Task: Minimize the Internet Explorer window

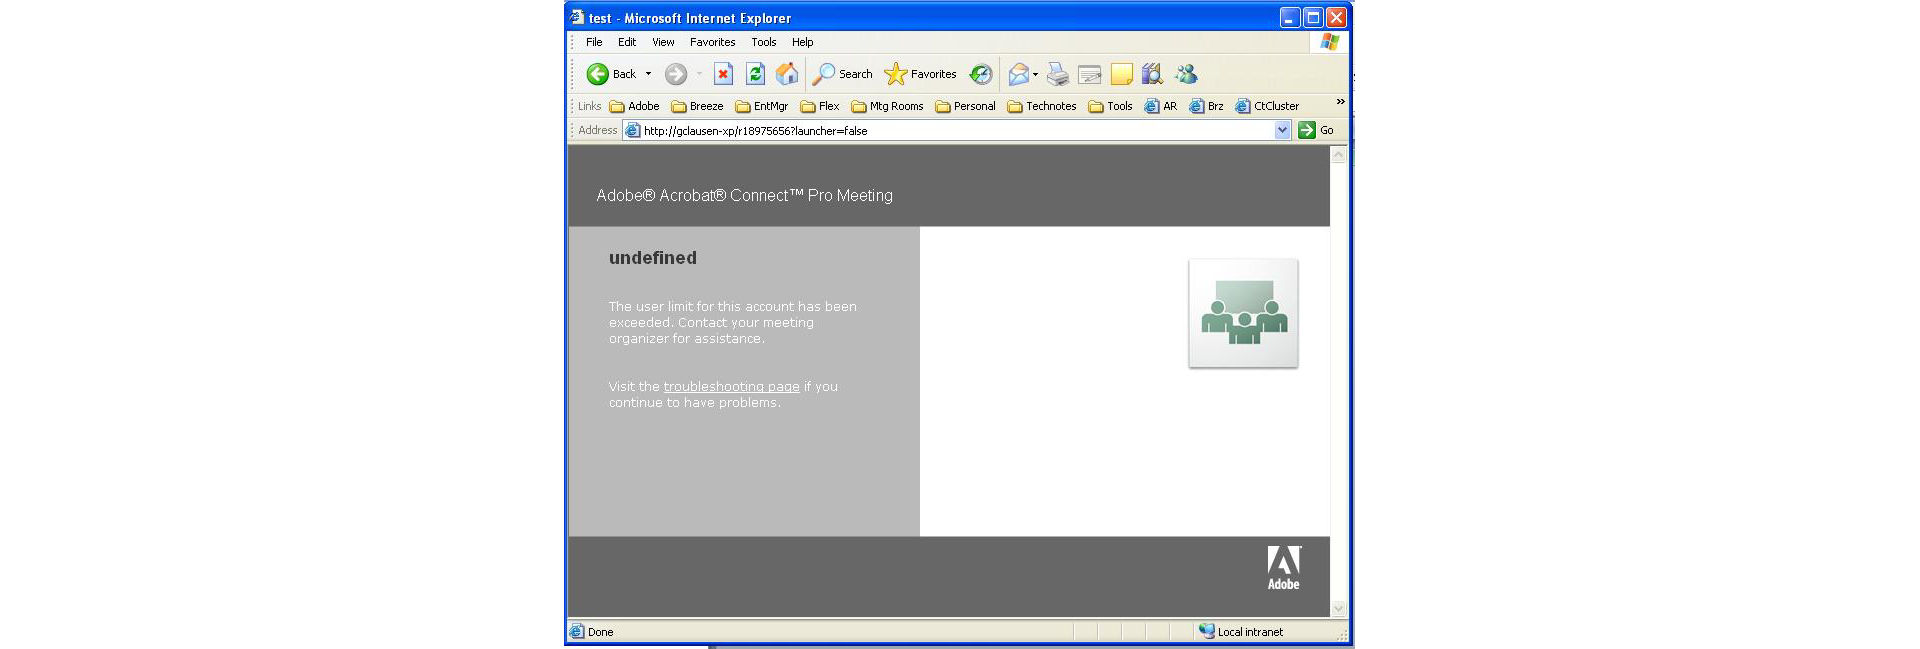Action: click(x=1290, y=18)
